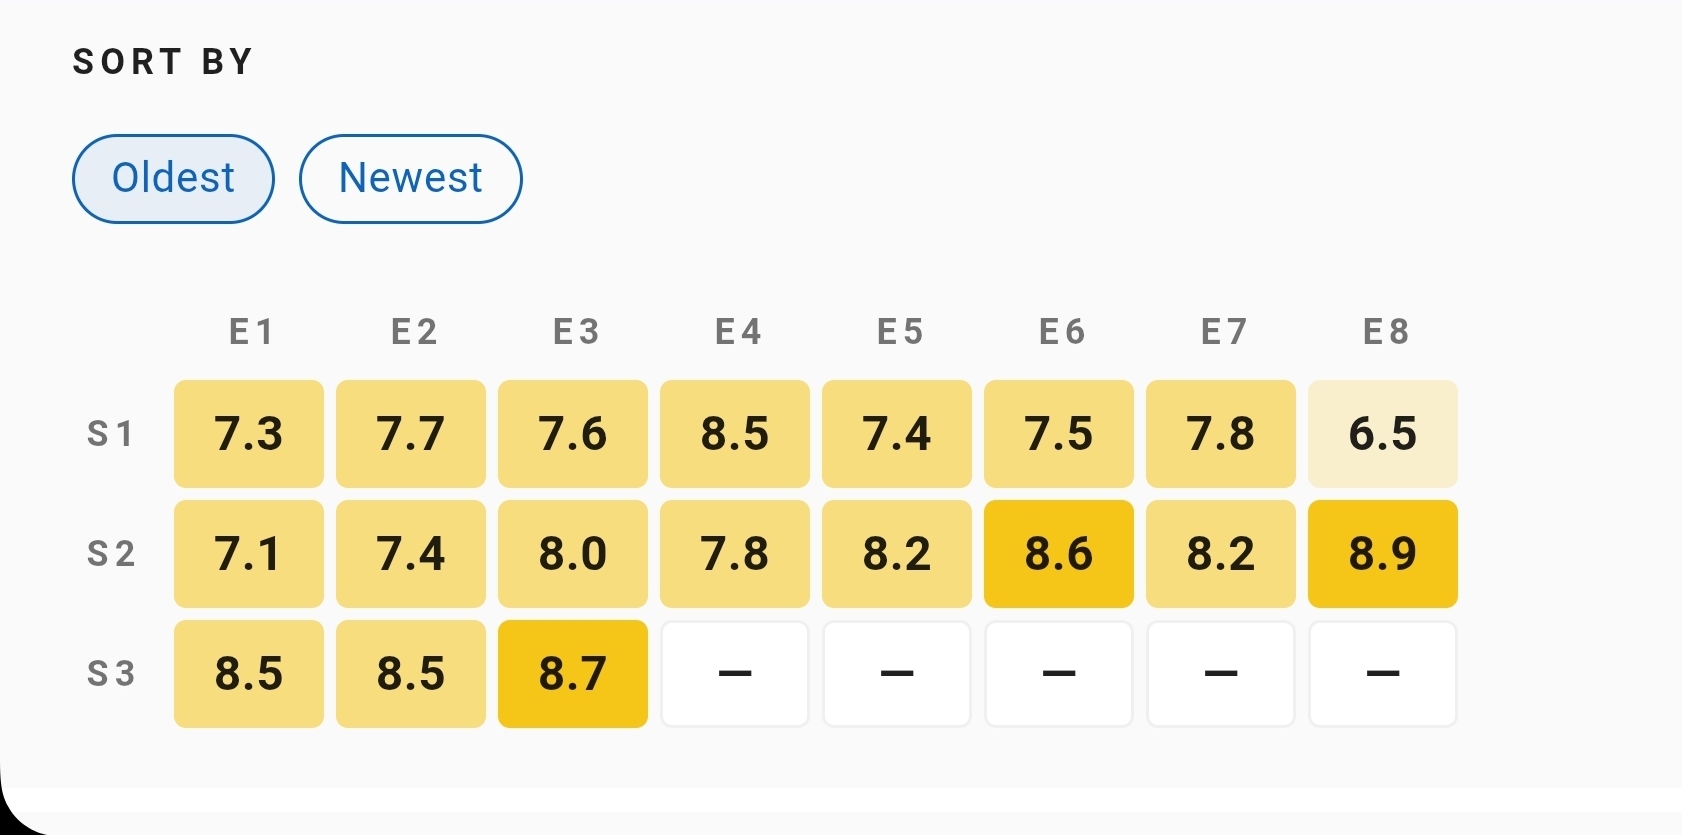Click the S1 E4 rating 8.5 cell
This screenshot has height=835, width=1682.
pyautogui.click(x=735, y=434)
